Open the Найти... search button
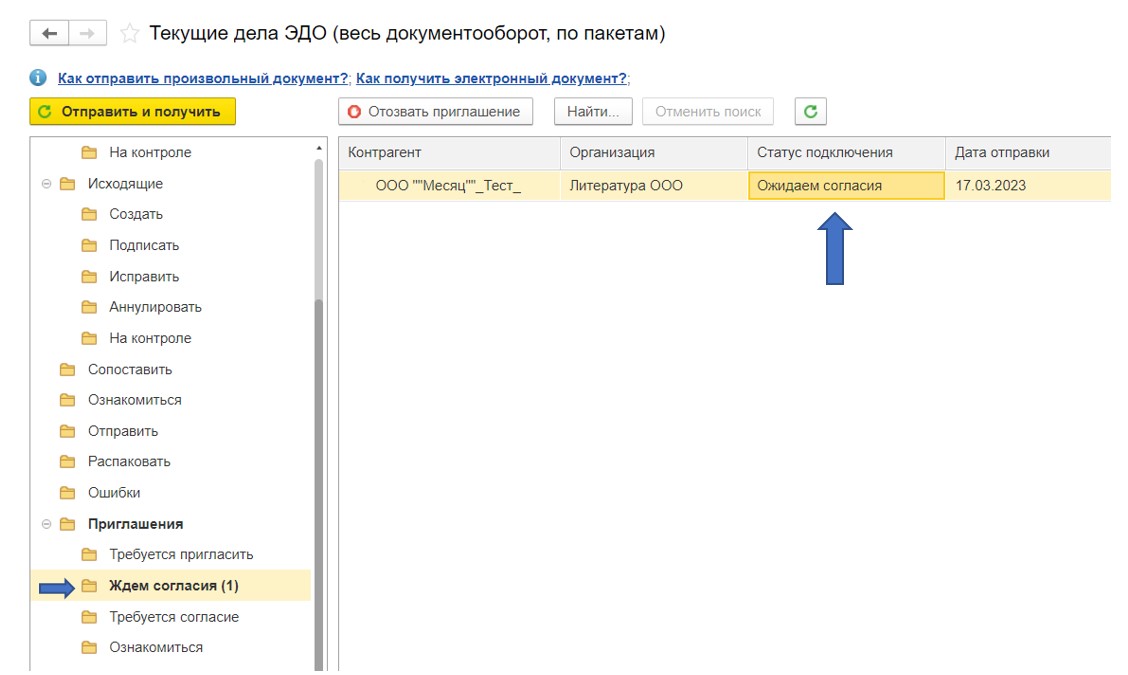1128x675 pixels. 593,112
